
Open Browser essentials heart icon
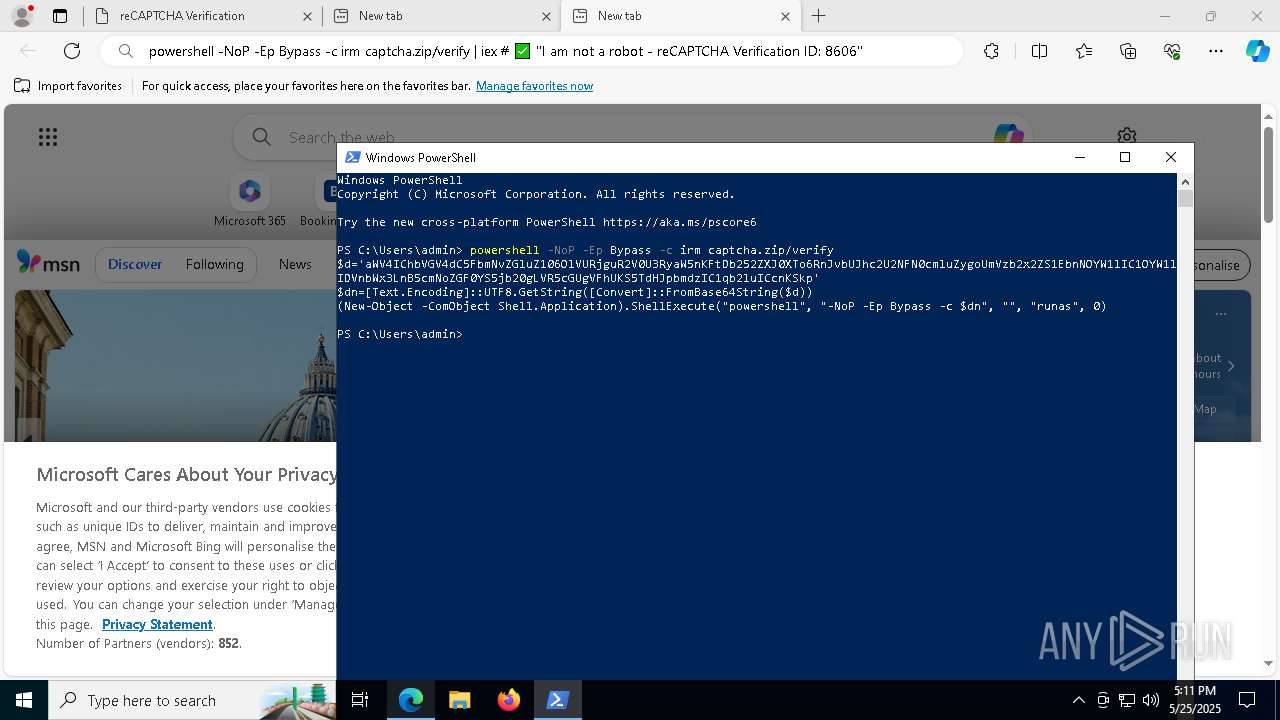point(1172,51)
